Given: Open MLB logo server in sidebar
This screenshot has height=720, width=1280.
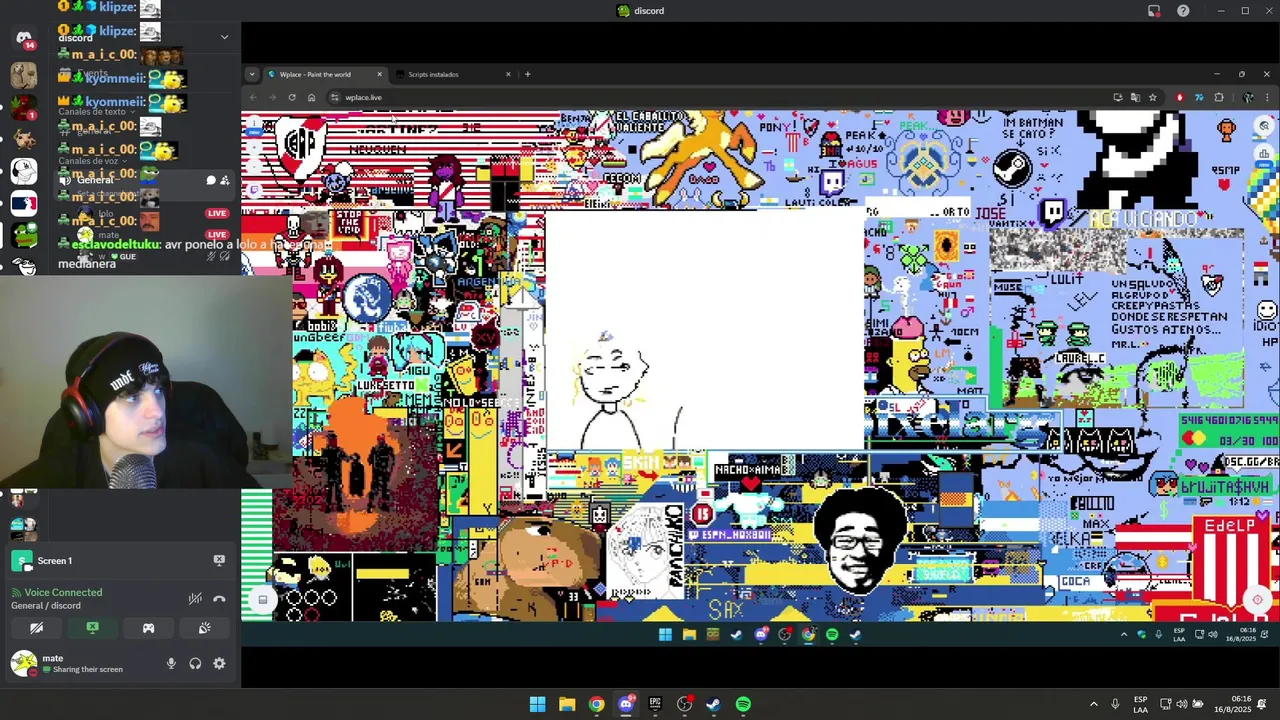Looking at the screenshot, I should tap(24, 203).
